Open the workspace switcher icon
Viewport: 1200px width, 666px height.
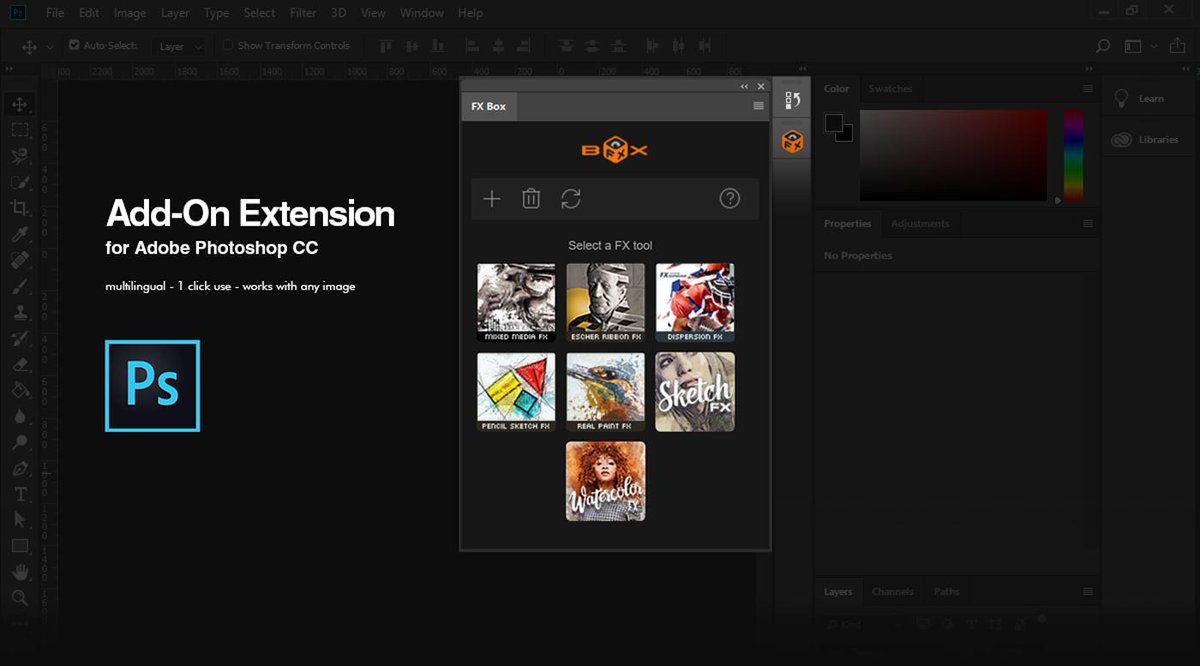tap(1132, 46)
